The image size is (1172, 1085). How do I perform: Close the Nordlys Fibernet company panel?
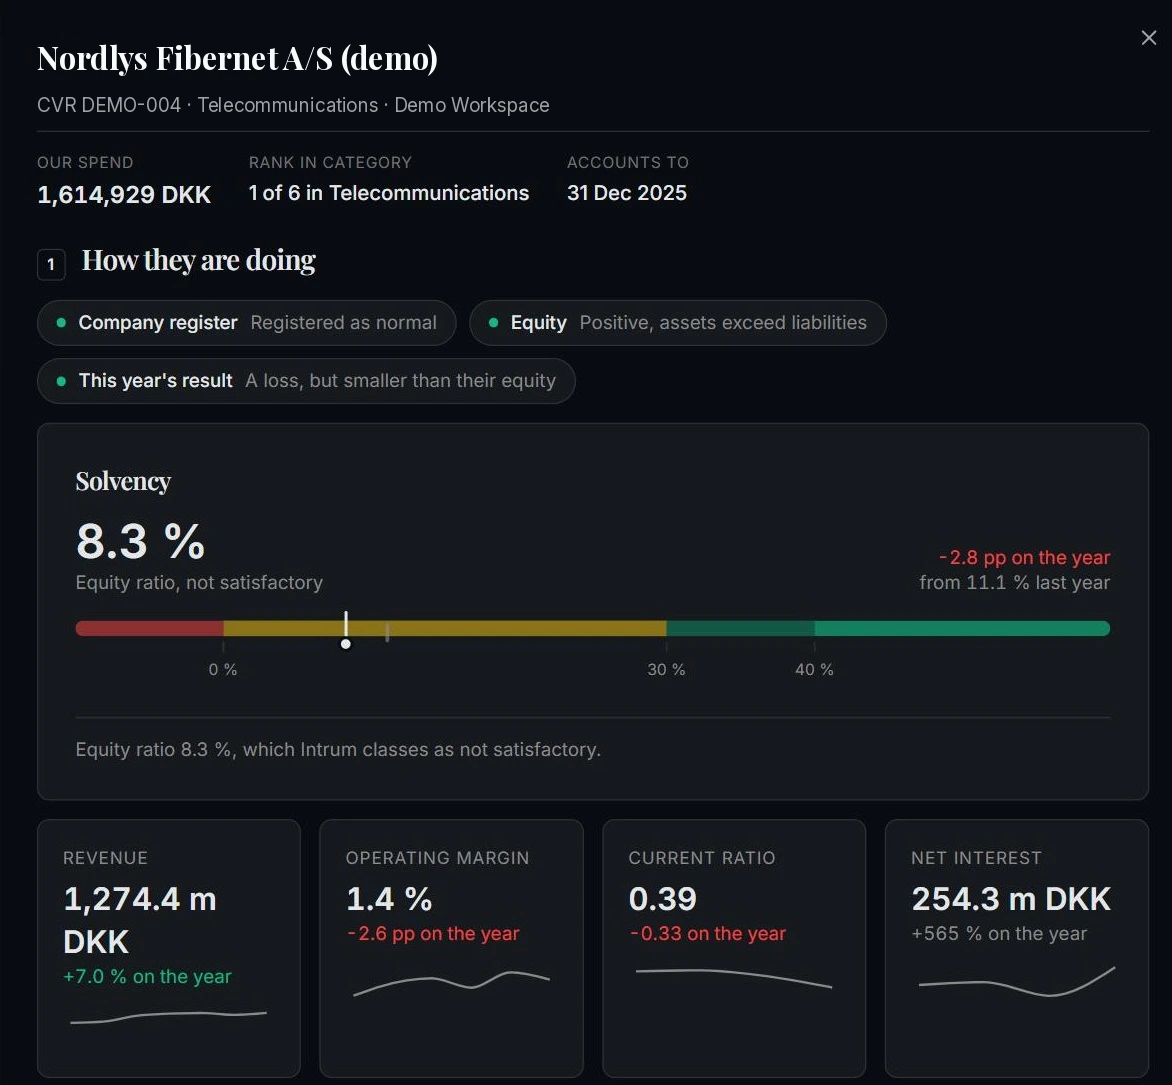[x=1149, y=37]
